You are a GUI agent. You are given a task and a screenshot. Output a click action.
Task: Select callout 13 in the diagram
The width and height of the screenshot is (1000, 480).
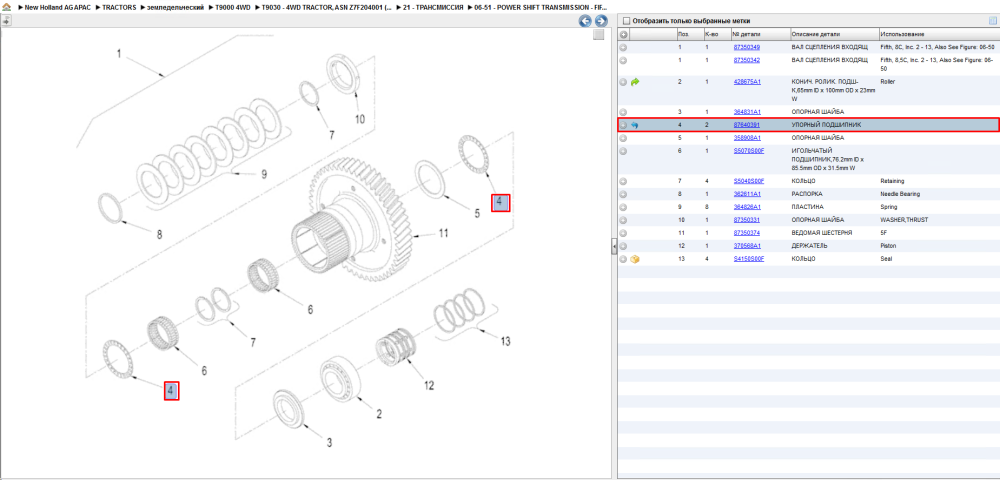pyautogui.click(x=504, y=342)
